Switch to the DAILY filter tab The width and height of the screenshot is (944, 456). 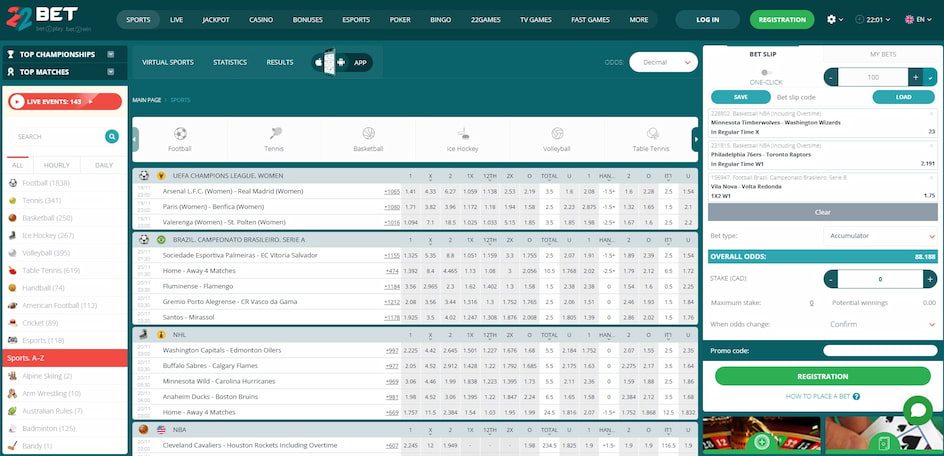pyautogui.click(x=104, y=165)
